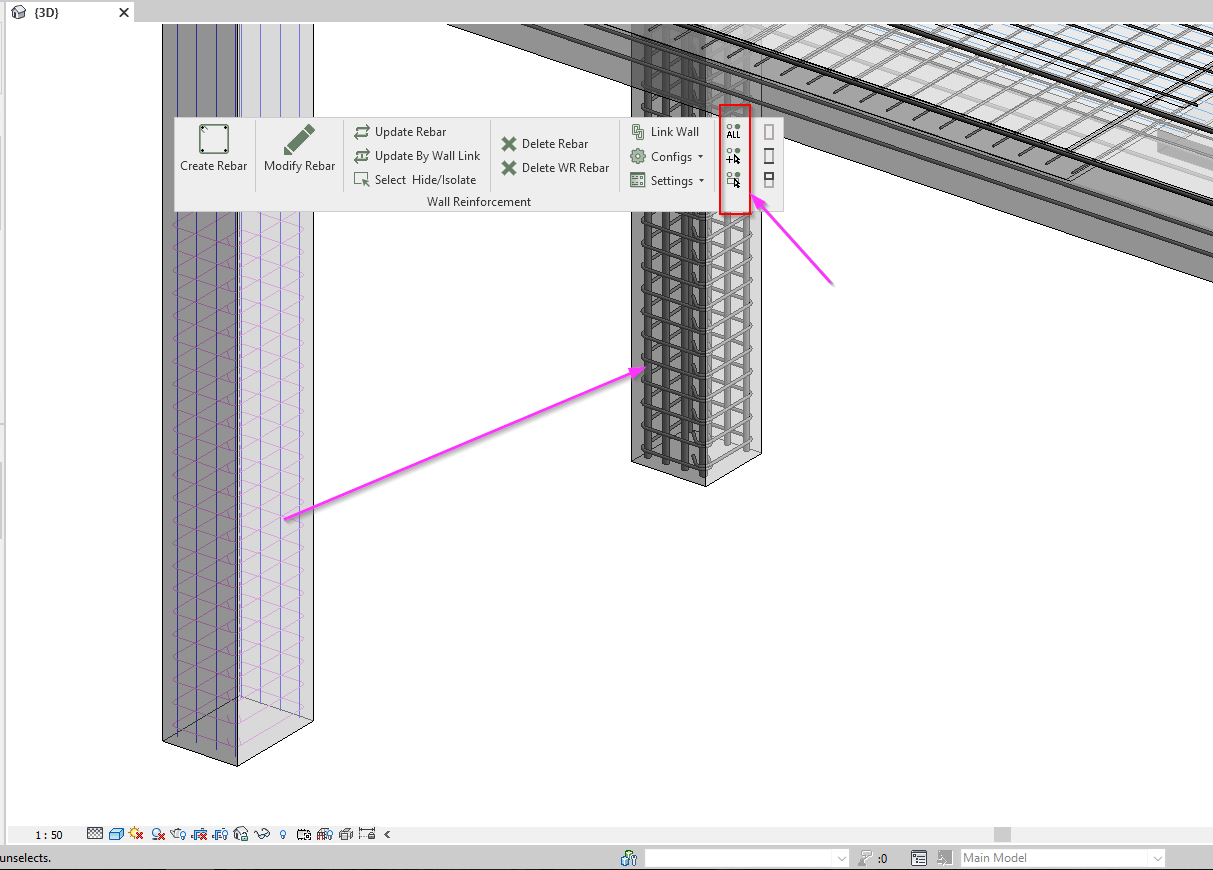
Task: Click the top gray rectangle ribbon icon
Action: click(x=769, y=132)
